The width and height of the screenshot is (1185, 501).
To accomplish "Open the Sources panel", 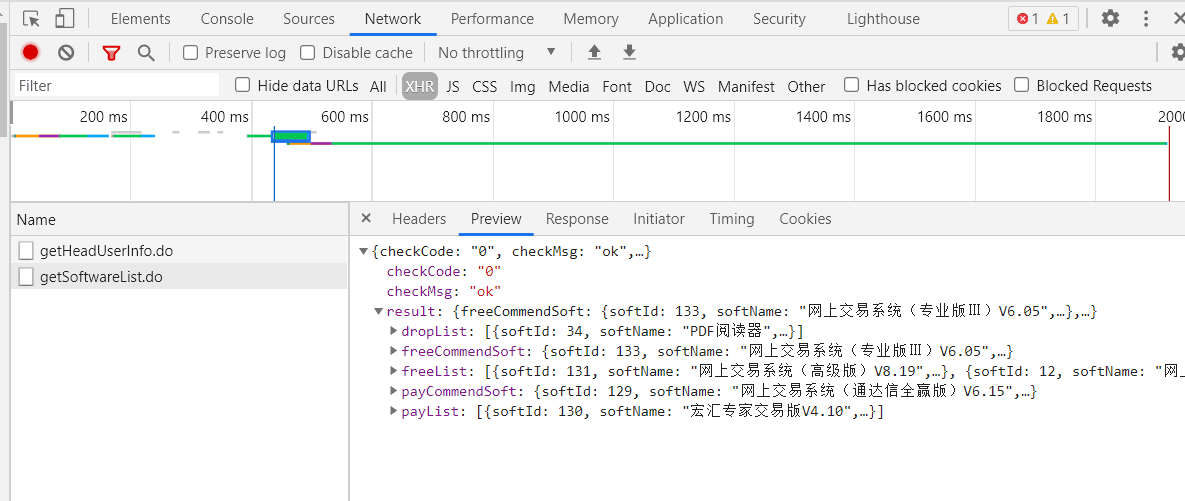I will (x=309, y=19).
